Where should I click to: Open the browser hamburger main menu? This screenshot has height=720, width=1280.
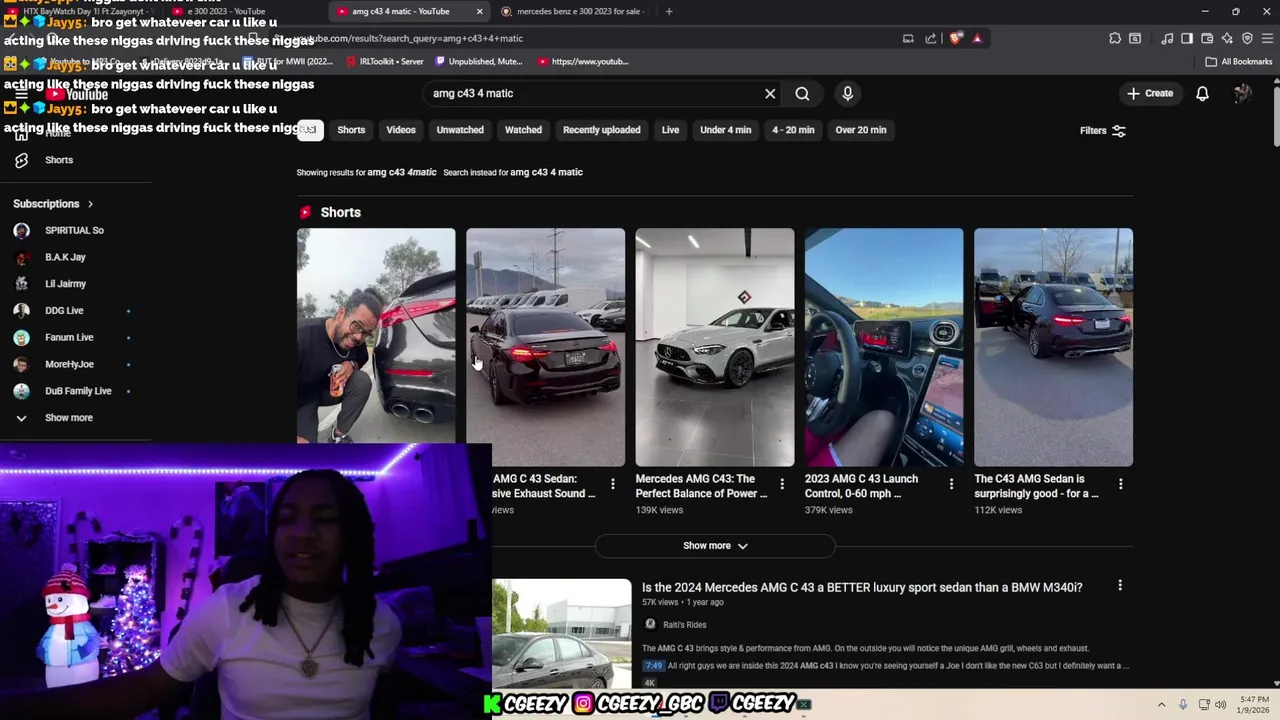[x=1268, y=38]
